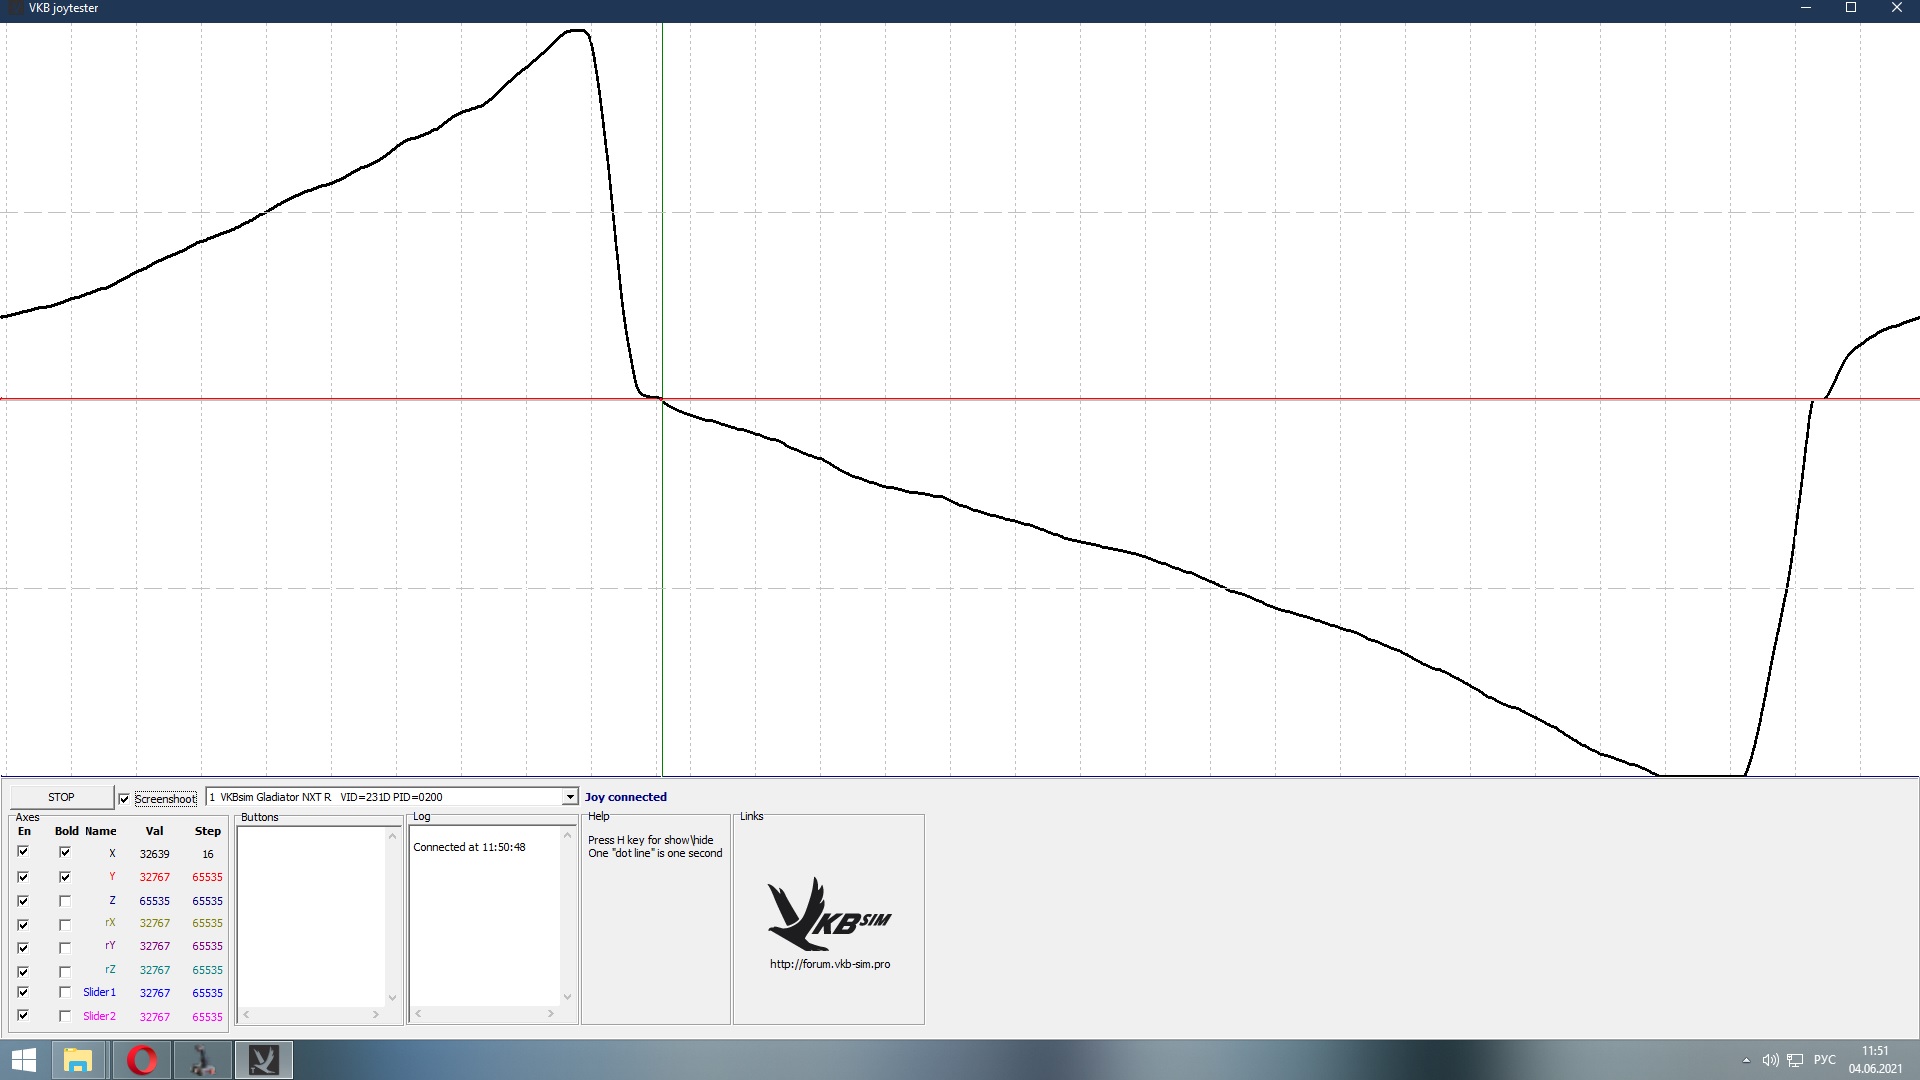The height and width of the screenshot is (1080, 1920).
Task: Open File Explorer from the taskbar
Action: click(x=78, y=1060)
